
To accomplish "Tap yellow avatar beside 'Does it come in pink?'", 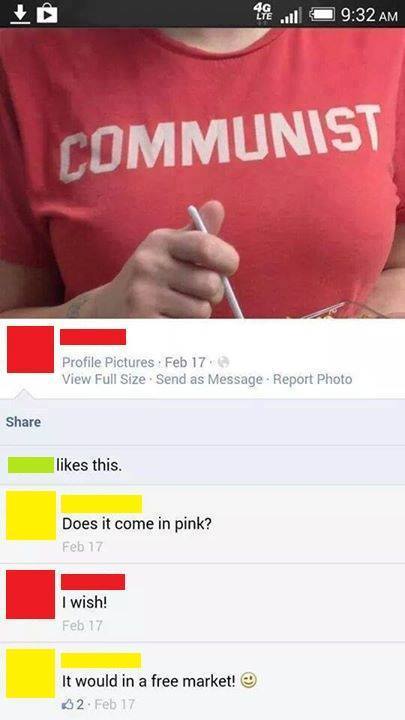I will tap(31, 515).
